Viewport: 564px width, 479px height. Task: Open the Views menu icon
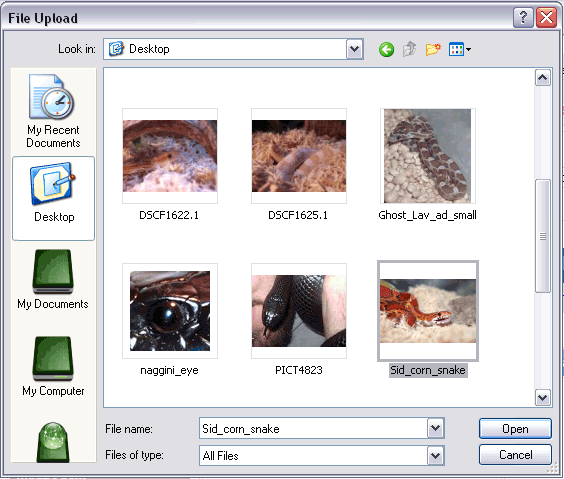click(460, 49)
